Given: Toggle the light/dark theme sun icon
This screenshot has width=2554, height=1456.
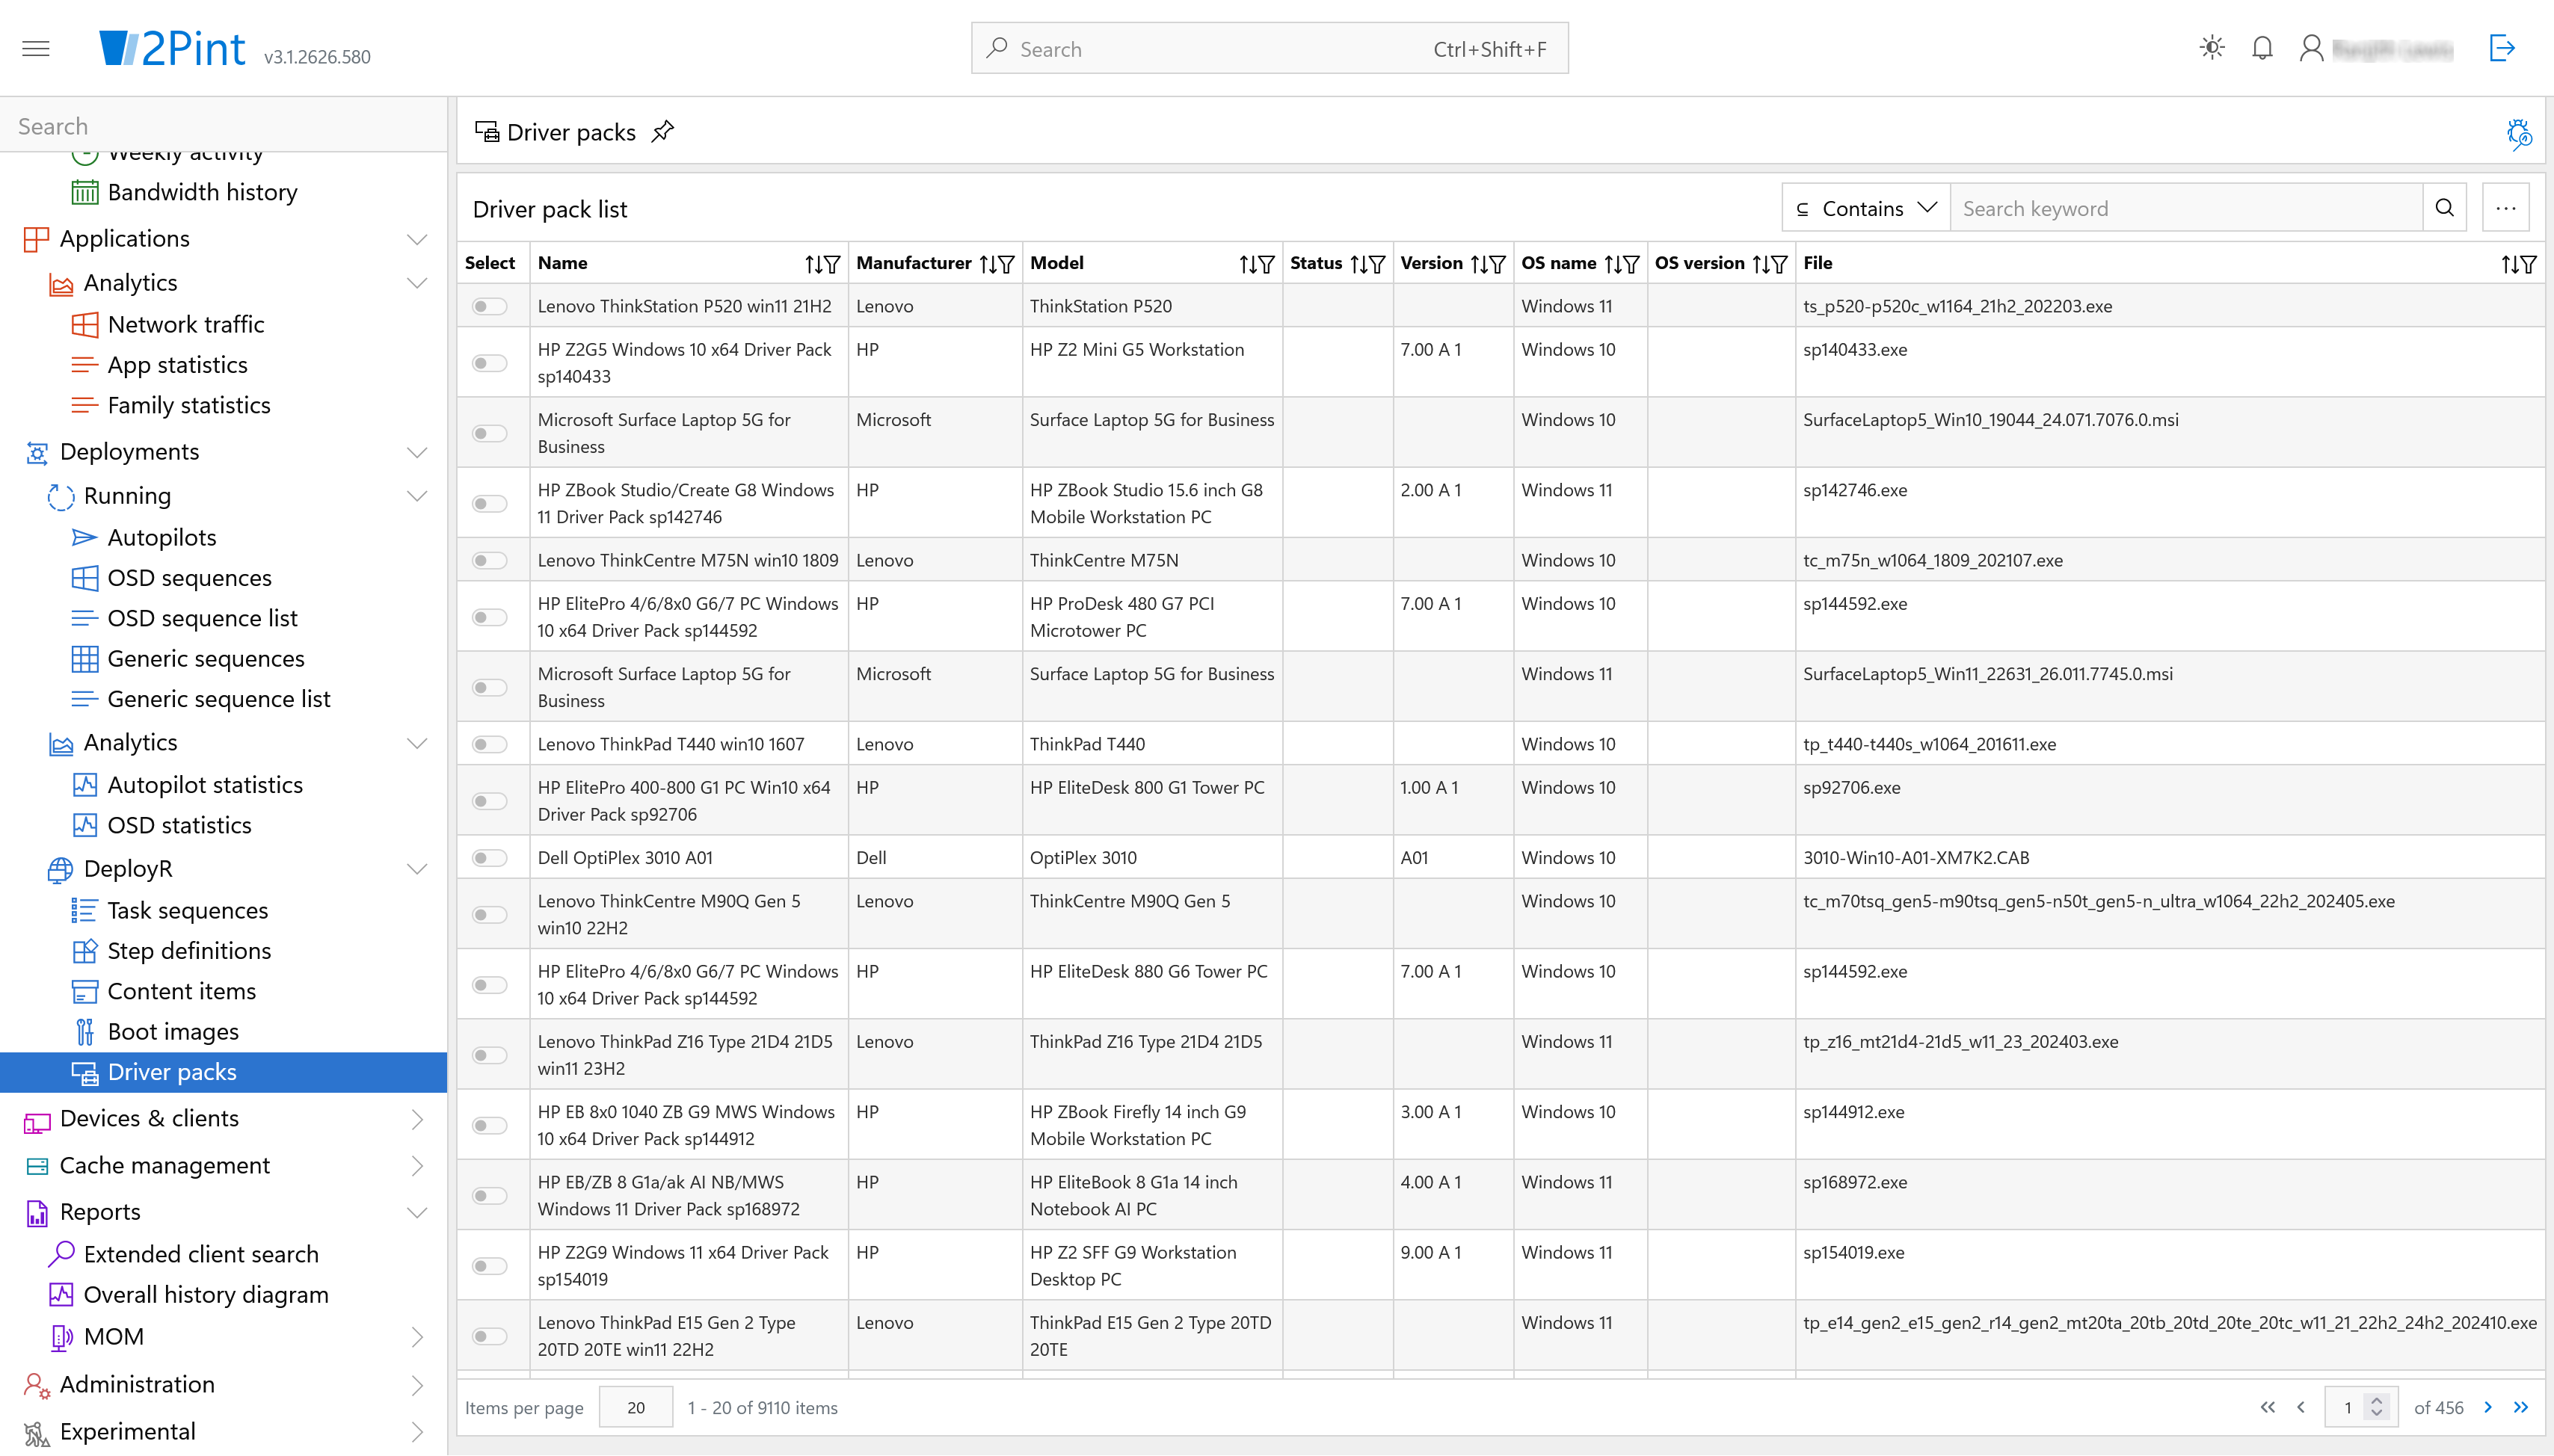Looking at the screenshot, I should (2212, 48).
